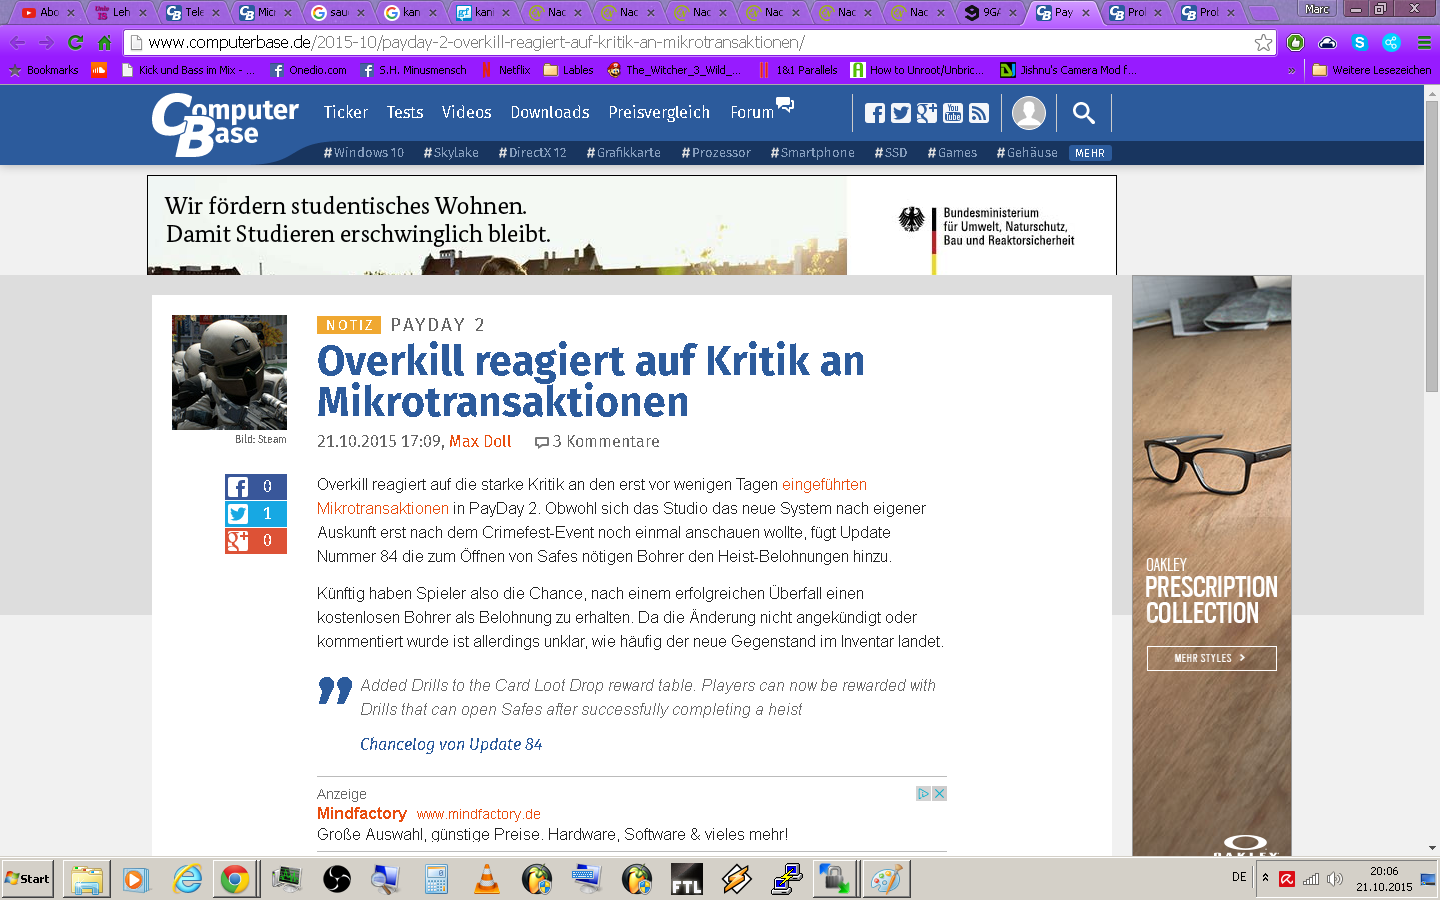Viewport: 1440px width, 900px height.
Task: Click eingeführten Mikrotransaktionen link
Action: point(592,496)
